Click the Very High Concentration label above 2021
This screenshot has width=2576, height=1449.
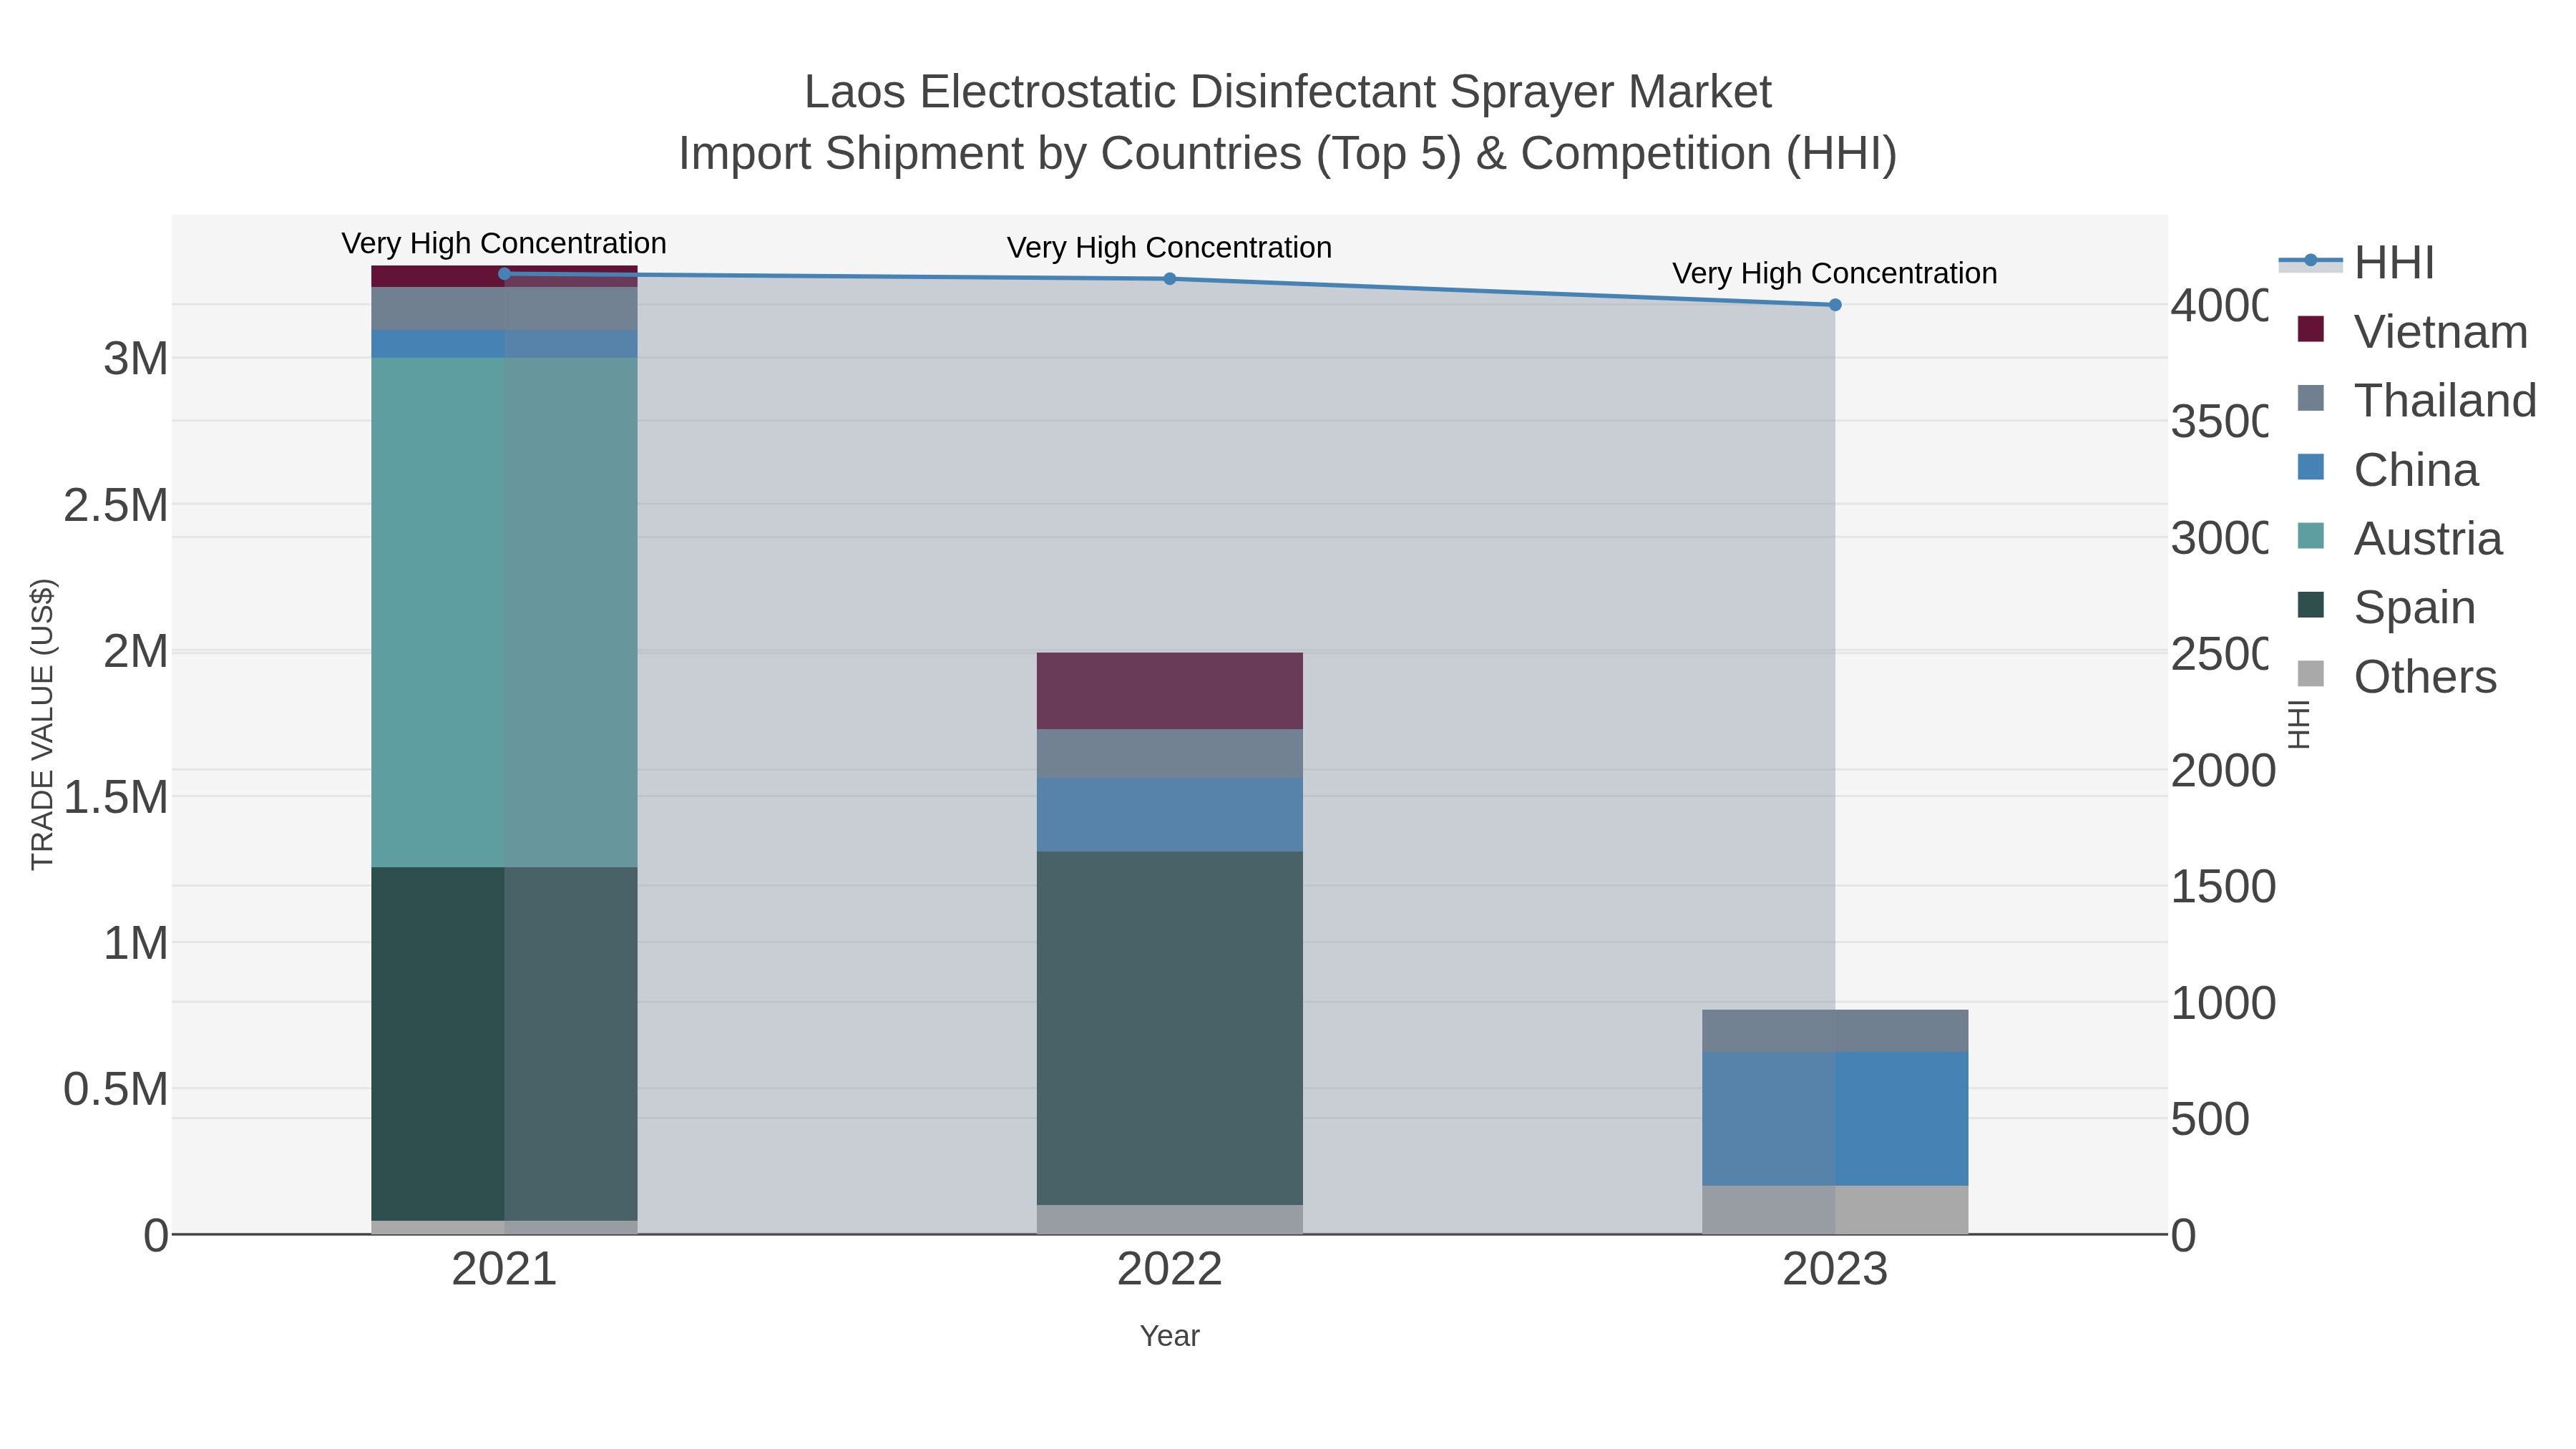point(504,243)
